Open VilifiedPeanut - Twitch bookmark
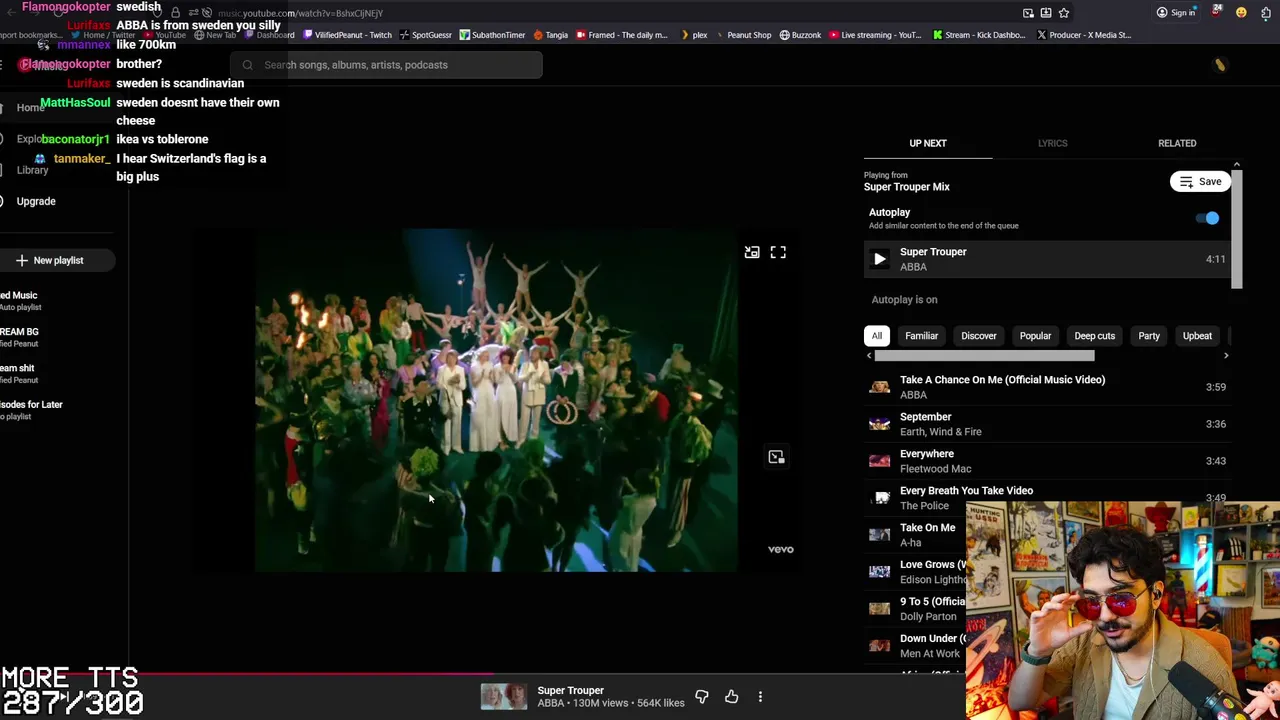 [347, 35]
